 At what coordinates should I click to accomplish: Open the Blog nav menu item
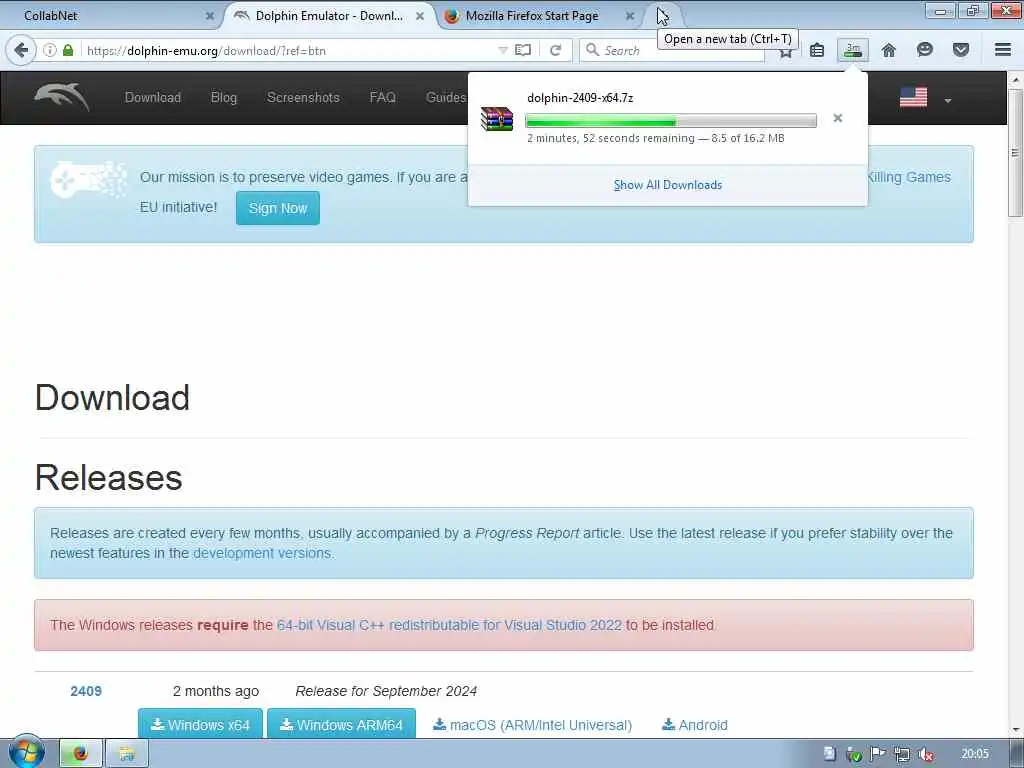pos(223,97)
